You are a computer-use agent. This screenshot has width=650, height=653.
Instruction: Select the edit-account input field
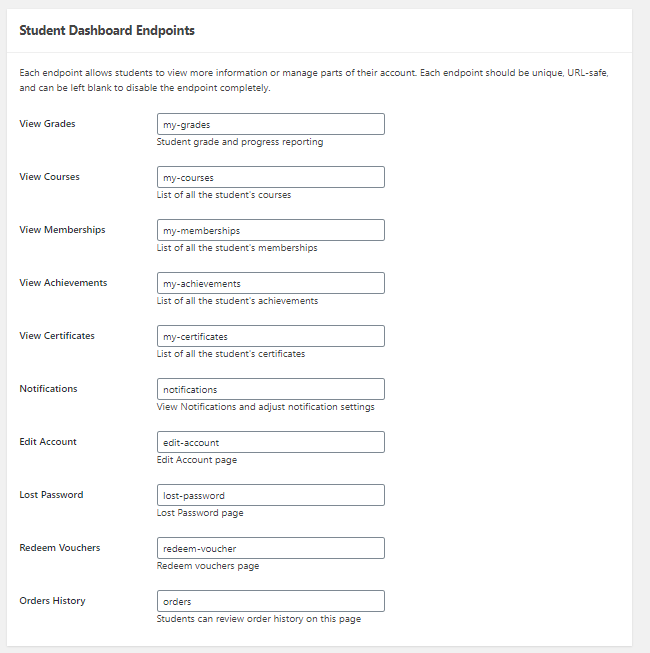[x=270, y=442]
